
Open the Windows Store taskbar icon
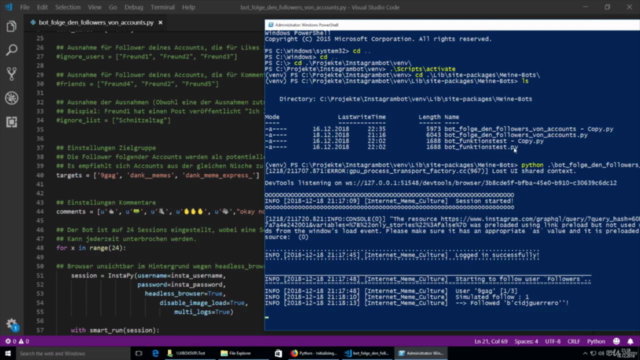[x=278, y=353]
